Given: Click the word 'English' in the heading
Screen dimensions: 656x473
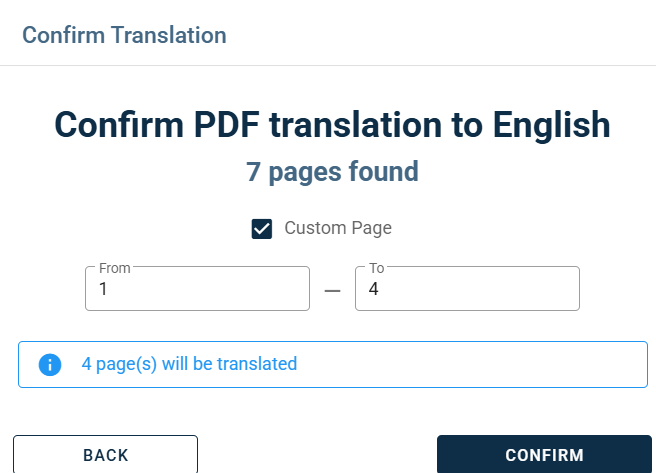Looking at the screenshot, I should tap(550, 125).
